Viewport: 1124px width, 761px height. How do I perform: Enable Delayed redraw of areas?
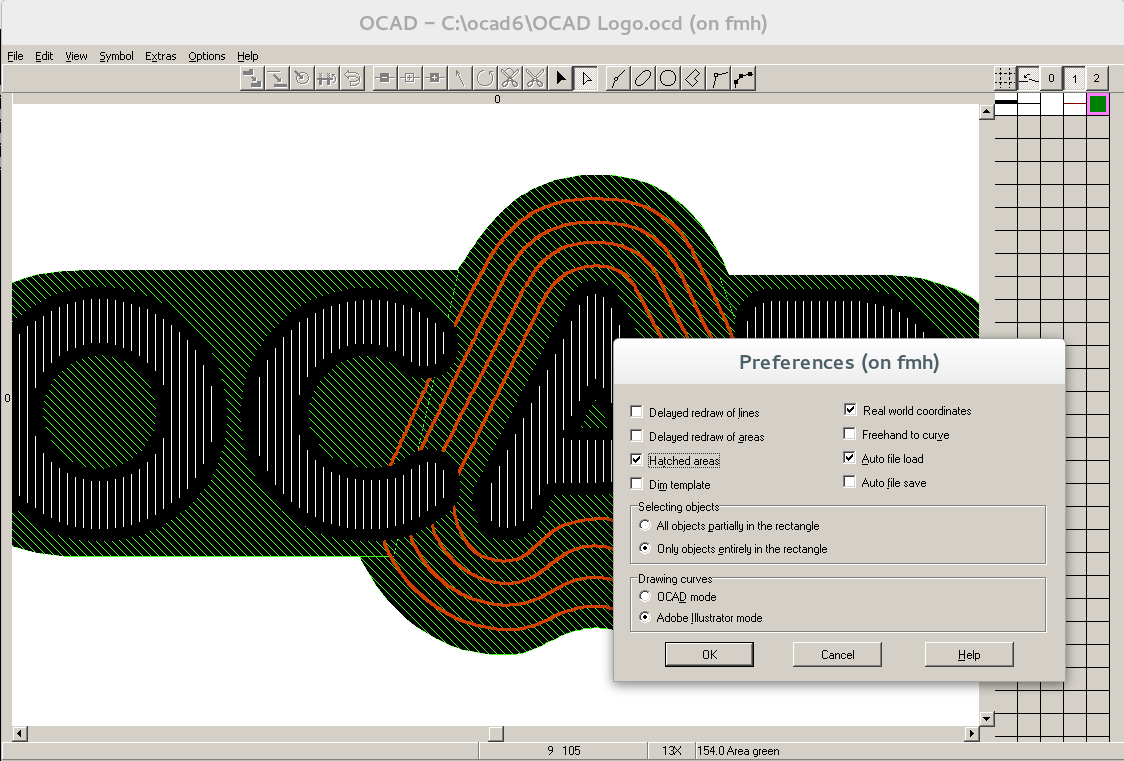636,436
